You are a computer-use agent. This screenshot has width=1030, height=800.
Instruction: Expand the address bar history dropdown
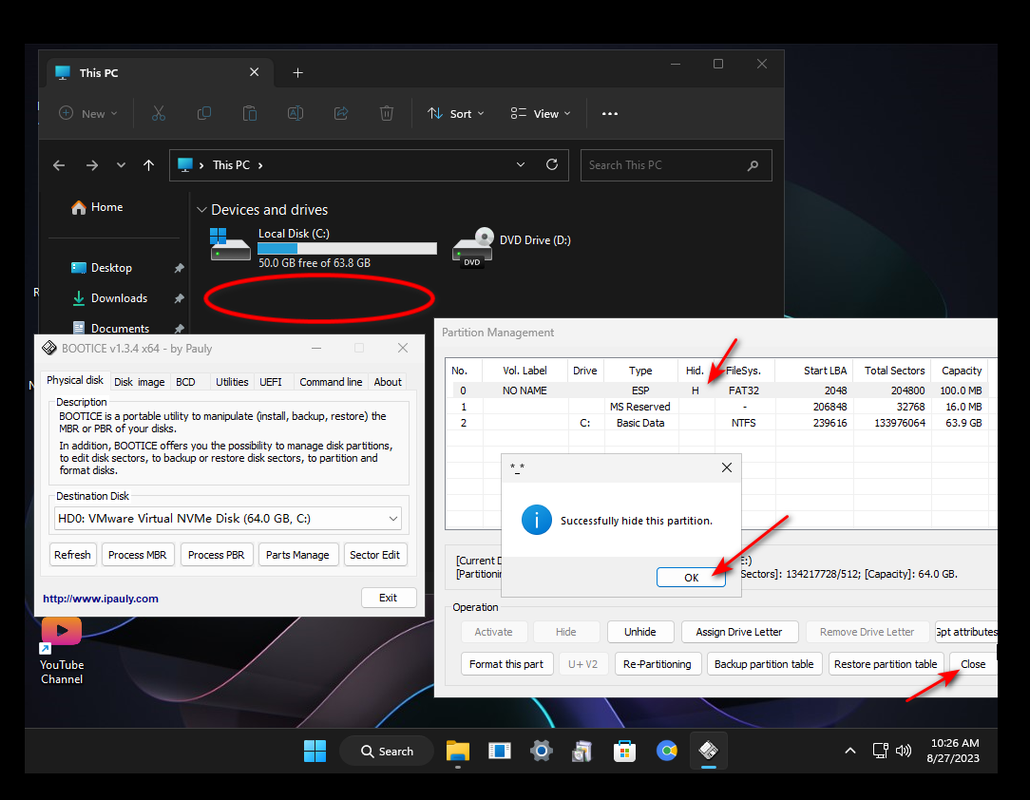coord(520,165)
